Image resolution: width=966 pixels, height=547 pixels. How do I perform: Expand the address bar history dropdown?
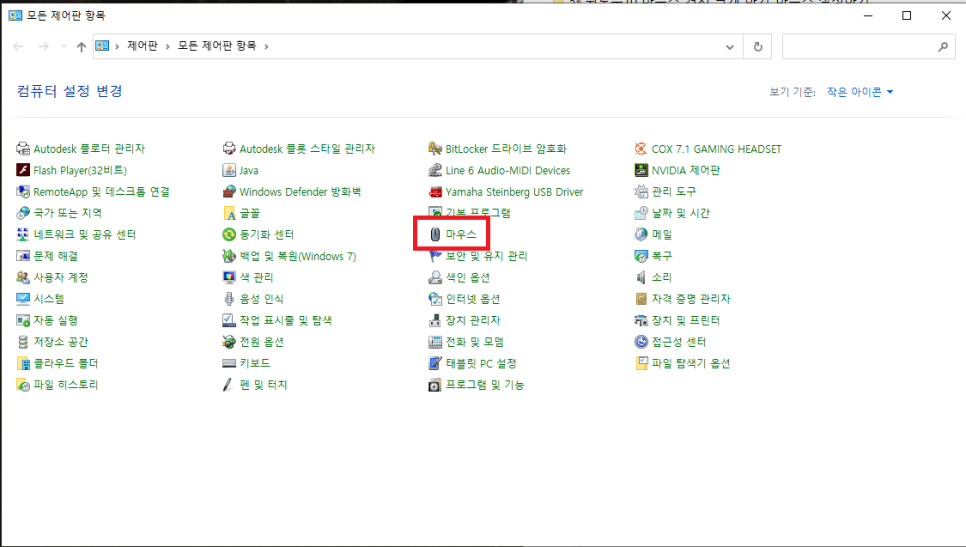click(730, 47)
